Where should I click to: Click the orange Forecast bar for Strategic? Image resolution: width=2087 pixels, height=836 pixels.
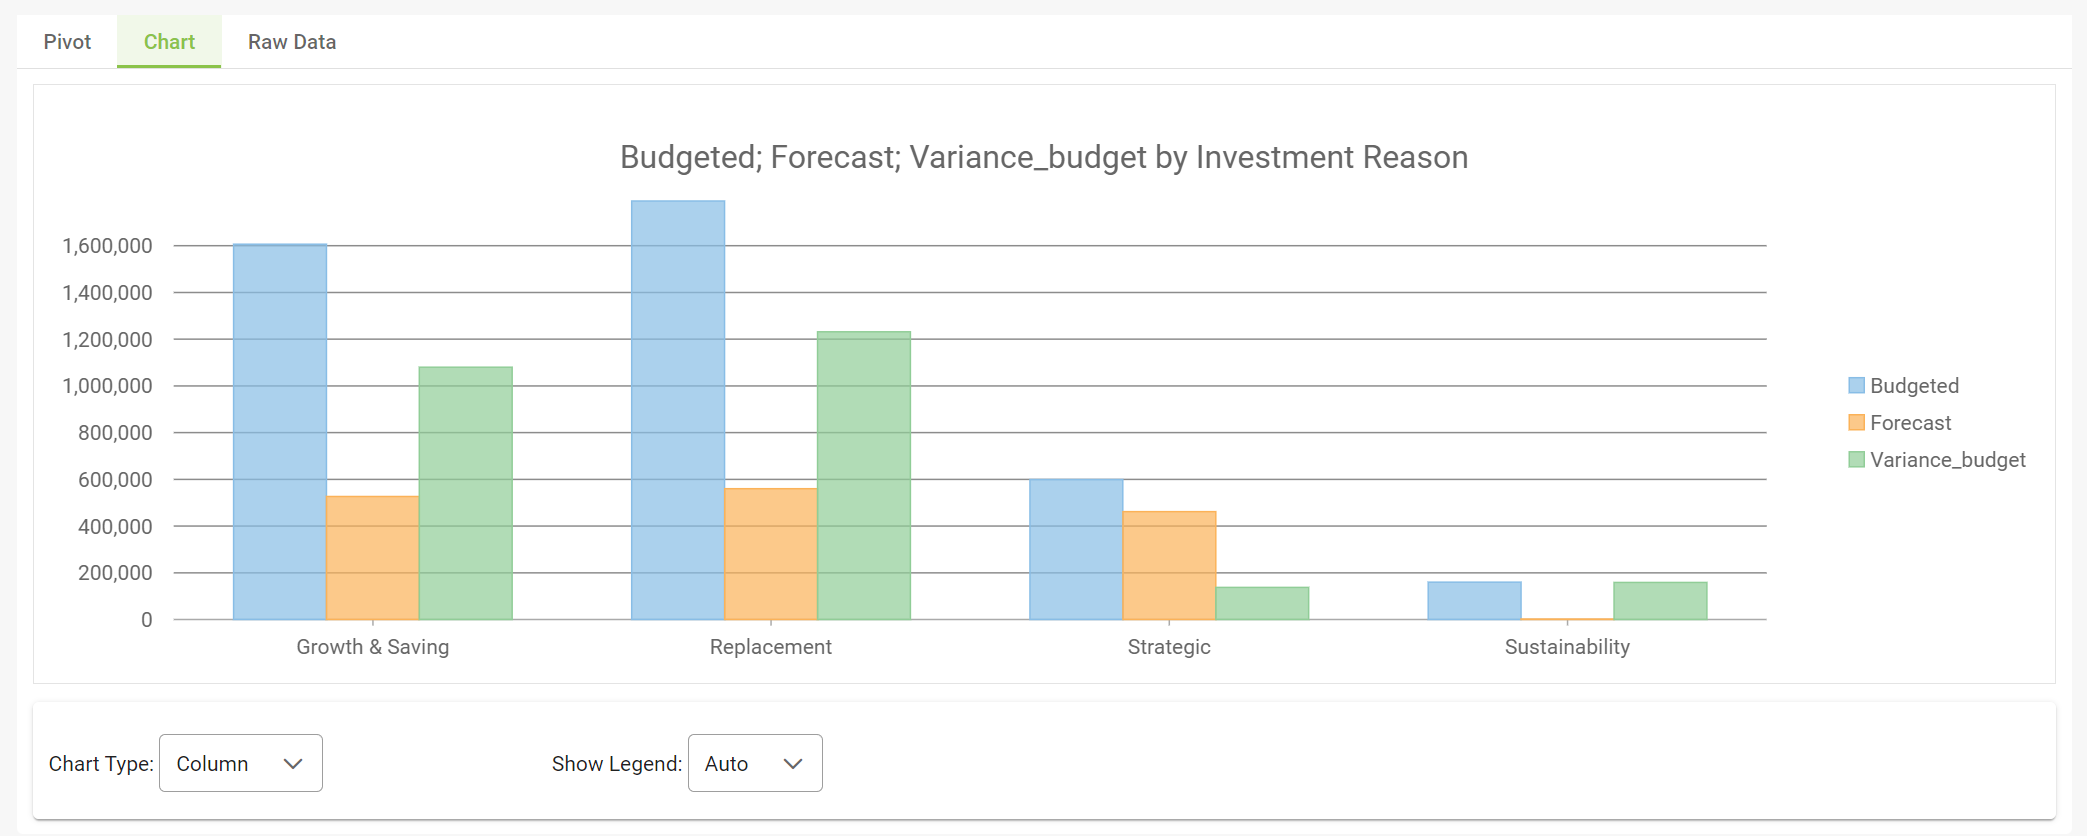click(x=1169, y=565)
